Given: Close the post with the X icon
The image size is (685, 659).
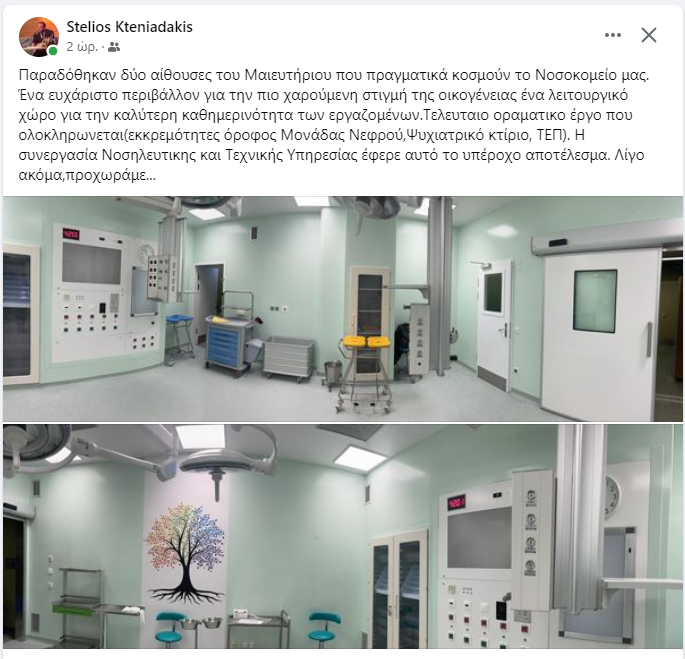Looking at the screenshot, I should point(649,35).
